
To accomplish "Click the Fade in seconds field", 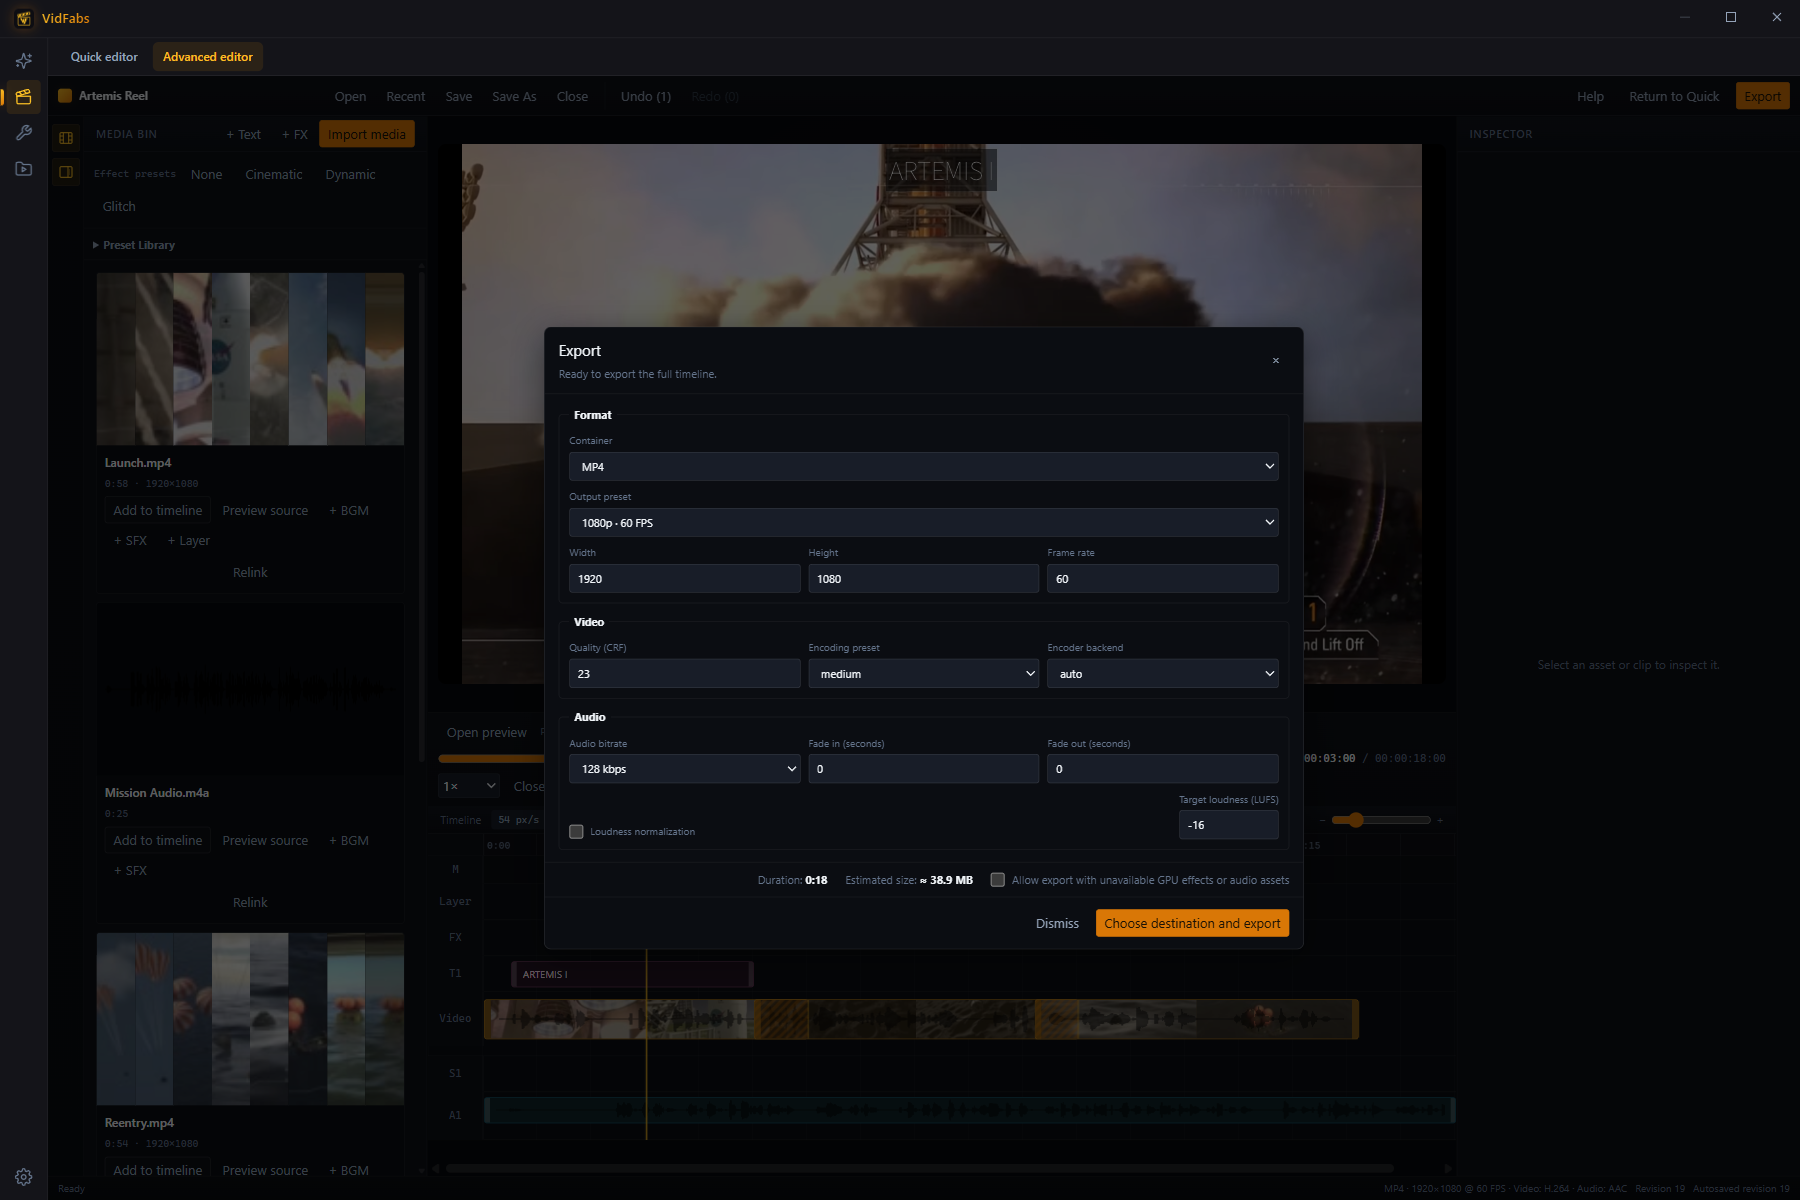I will coord(924,769).
